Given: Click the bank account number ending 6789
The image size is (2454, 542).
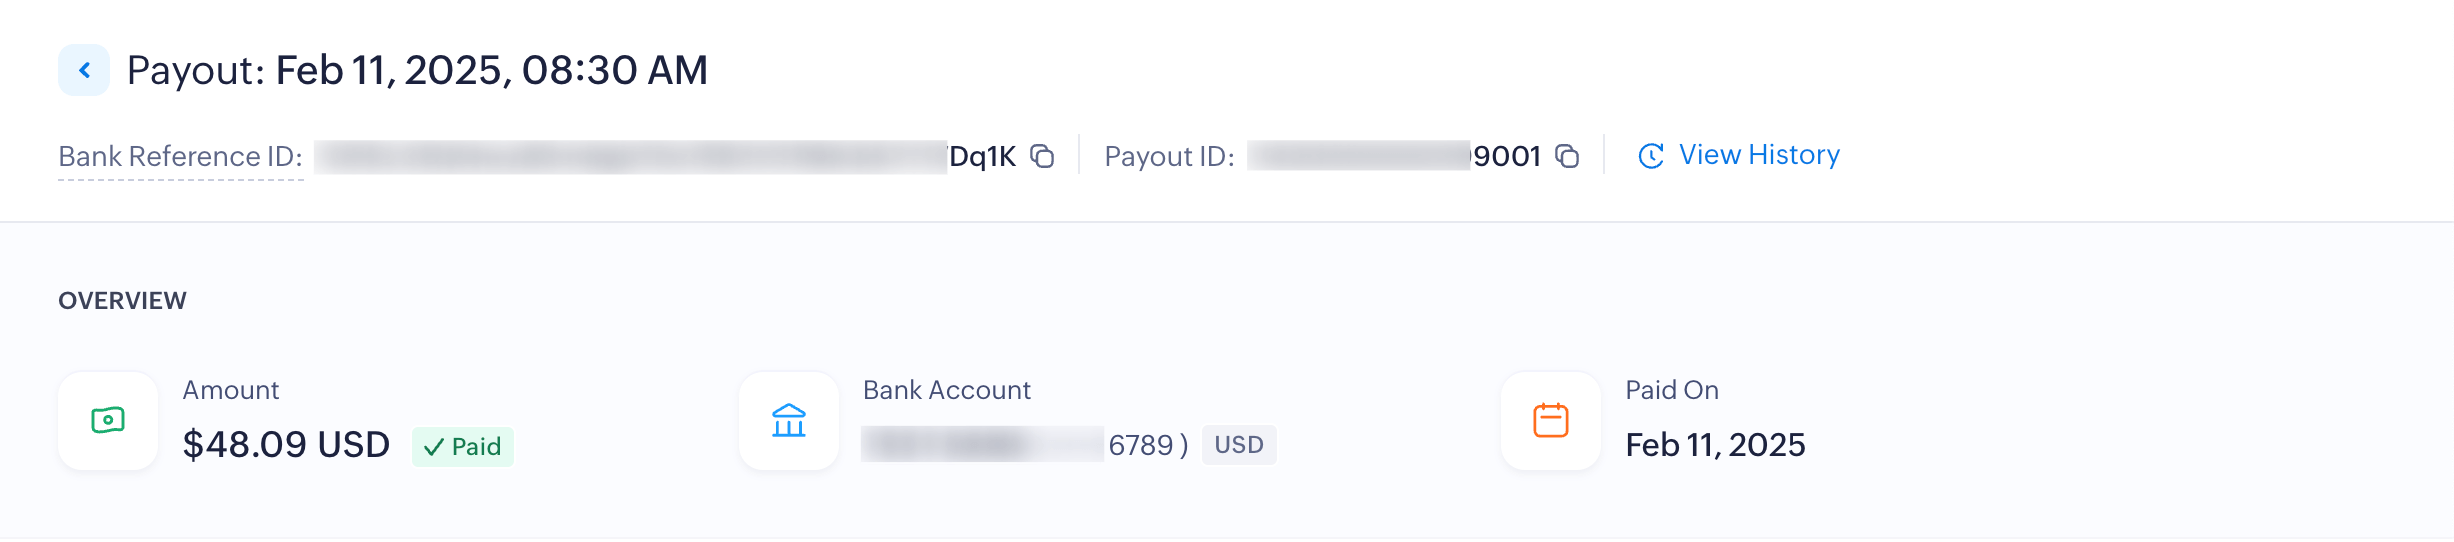Looking at the screenshot, I should click(x=1140, y=445).
